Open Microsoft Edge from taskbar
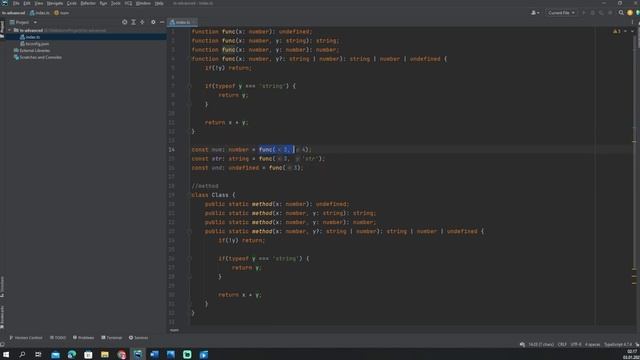This screenshot has width=640, height=360. 72,354
